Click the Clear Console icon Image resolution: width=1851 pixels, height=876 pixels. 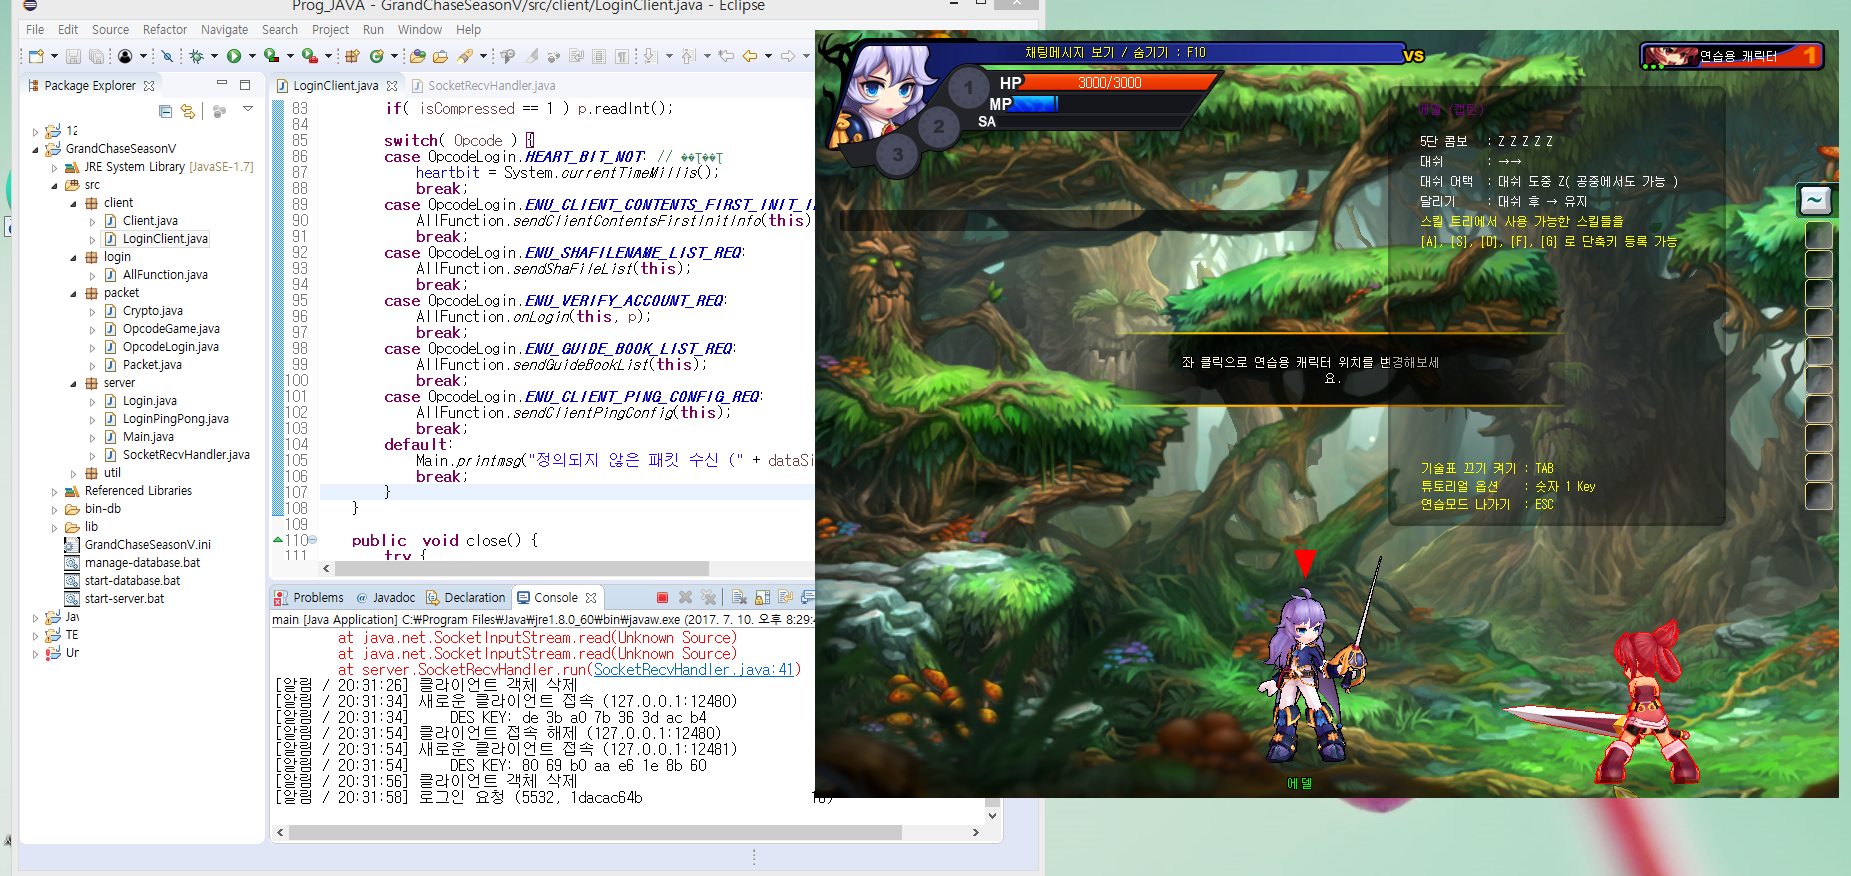tap(739, 597)
